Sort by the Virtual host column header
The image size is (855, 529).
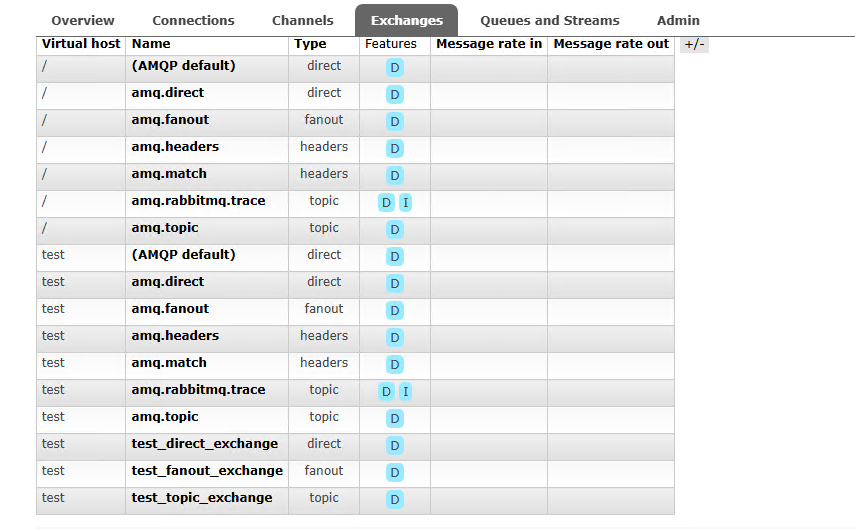(x=81, y=44)
